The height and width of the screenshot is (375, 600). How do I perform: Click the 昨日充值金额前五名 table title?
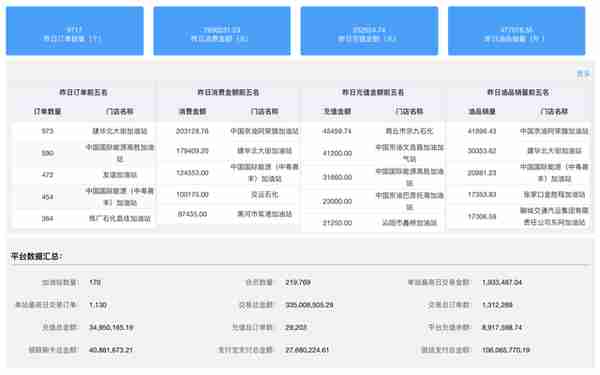[373, 92]
